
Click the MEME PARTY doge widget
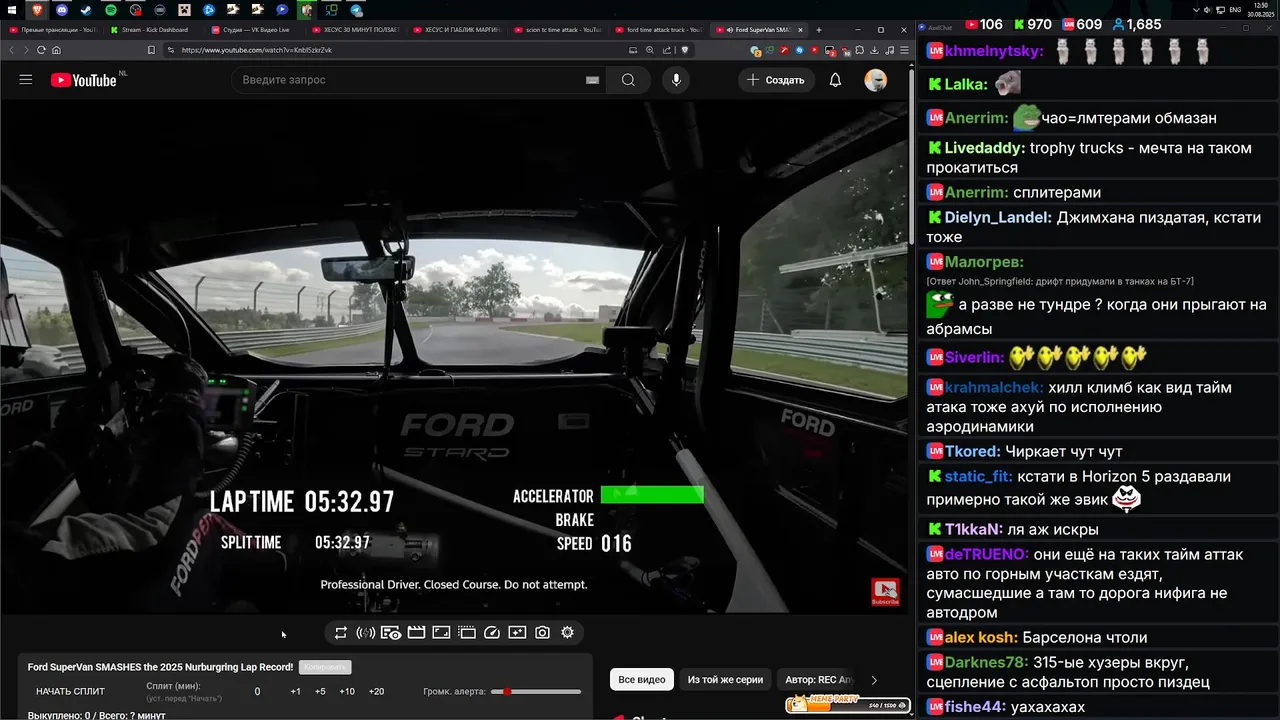click(849, 705)
